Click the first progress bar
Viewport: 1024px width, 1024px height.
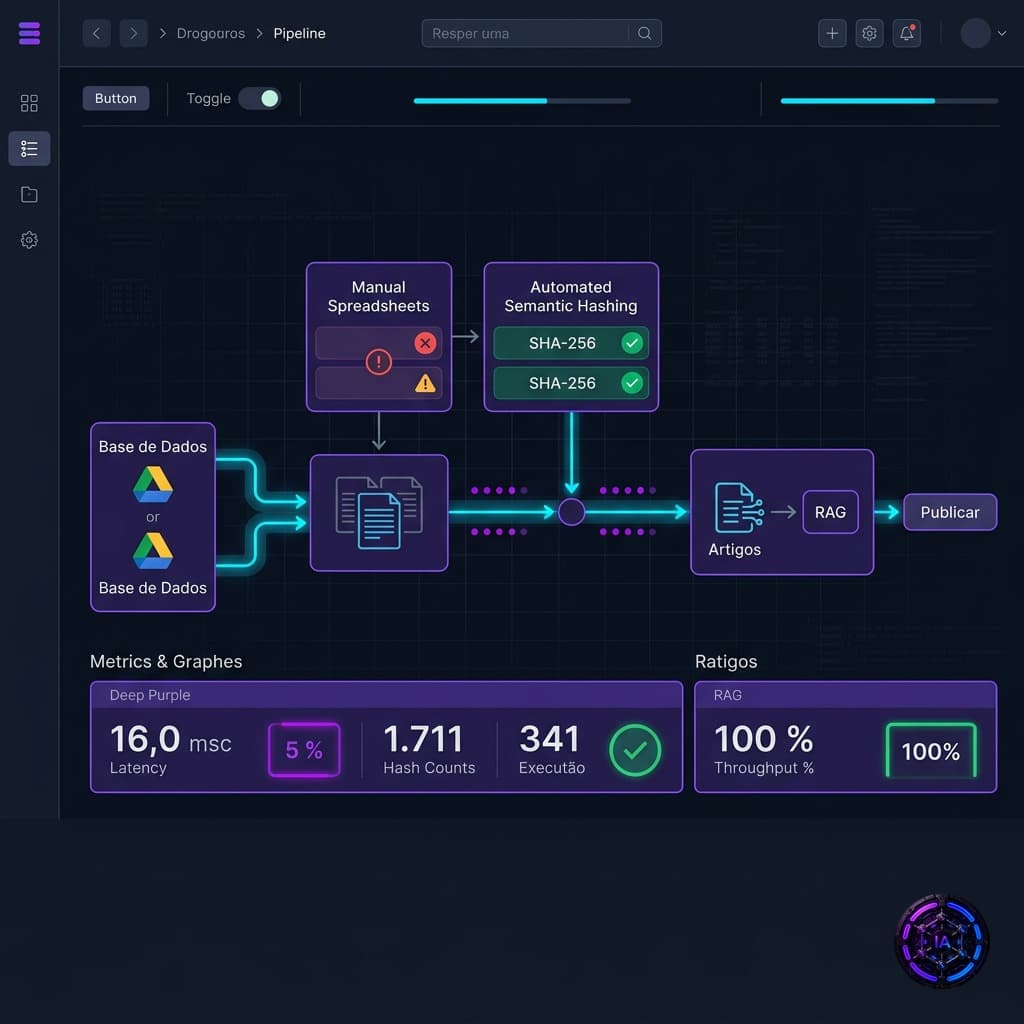click(x=522, y=101)
